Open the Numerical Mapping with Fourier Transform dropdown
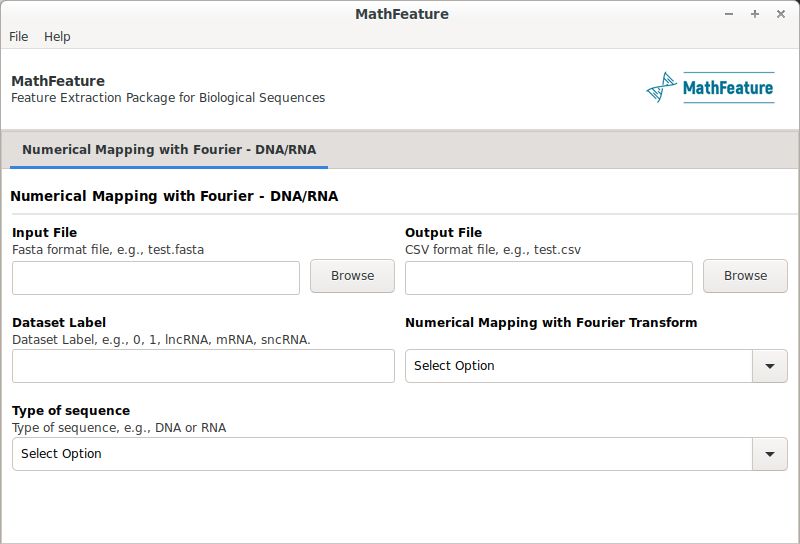This screenshot has width=800, height=544. [x=596, y=366]
